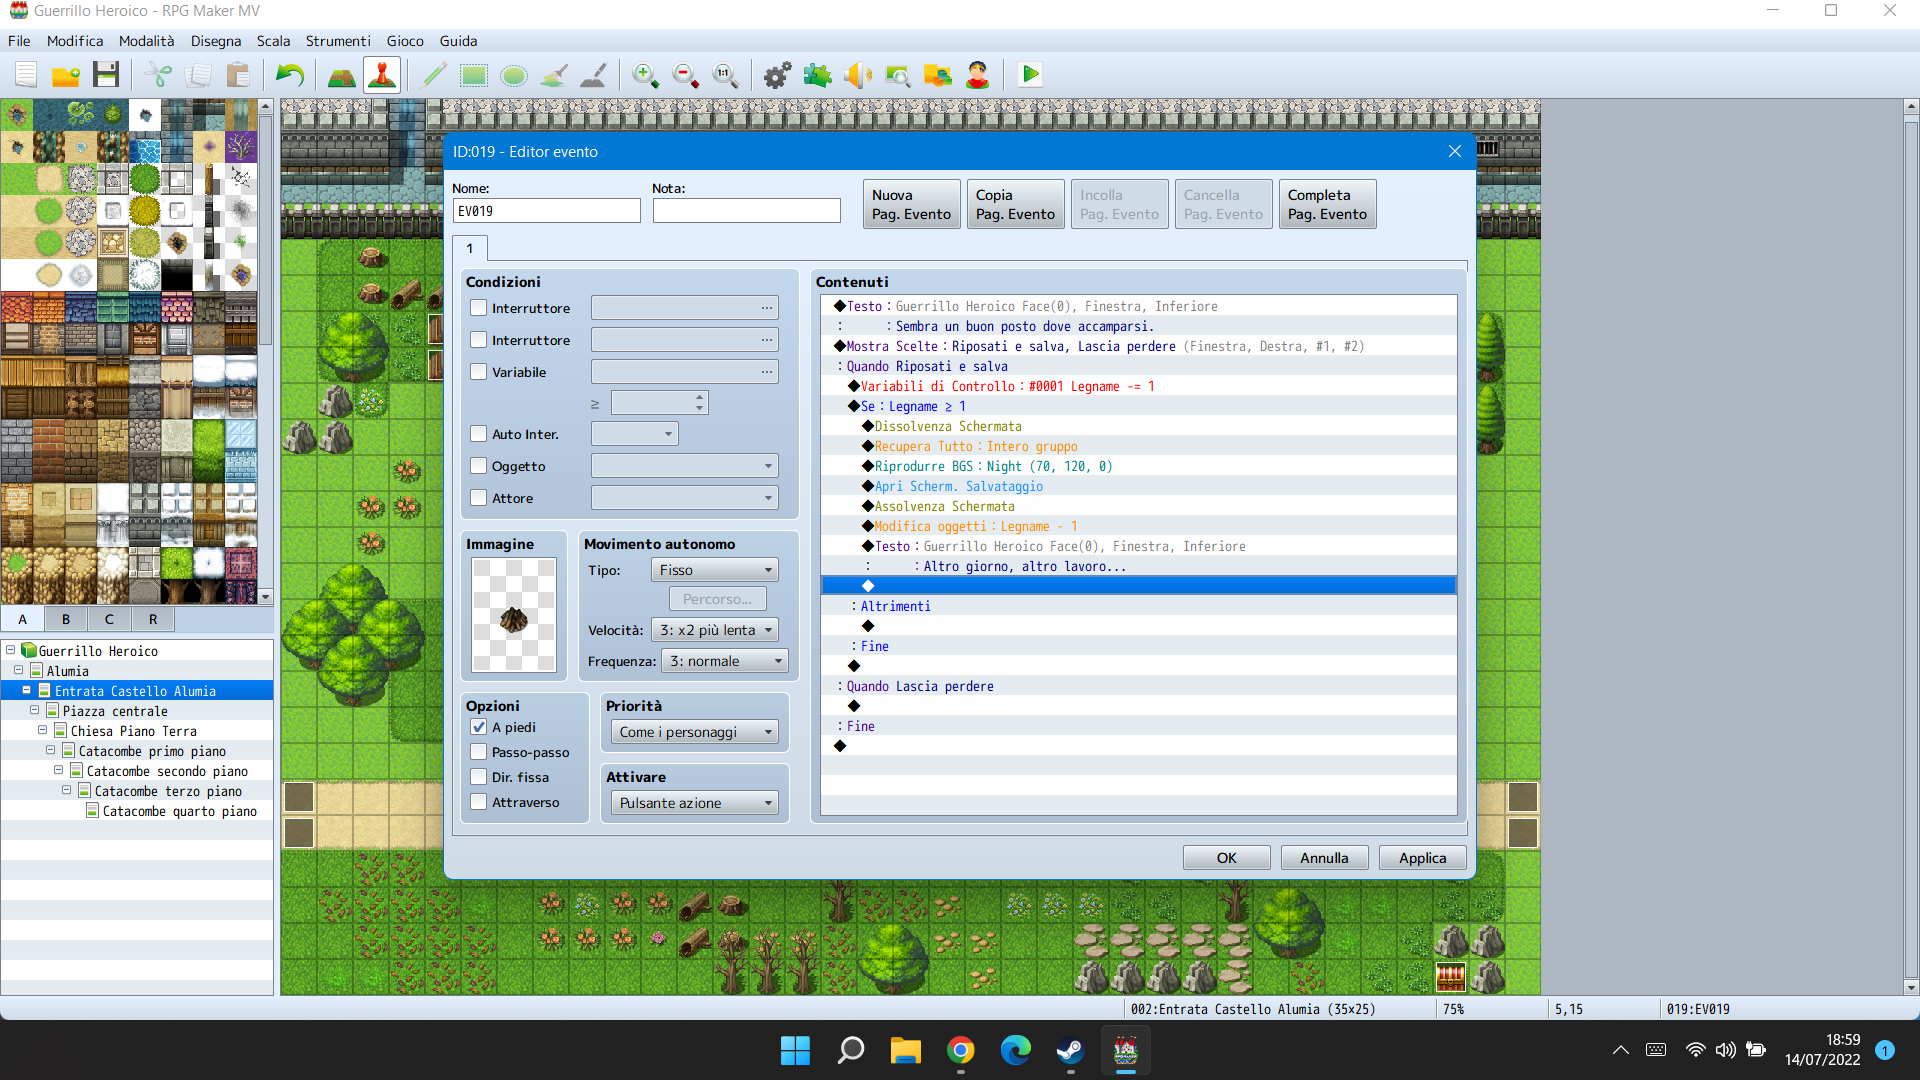Click the event Immagine preview thumbnail

(514, 615)
